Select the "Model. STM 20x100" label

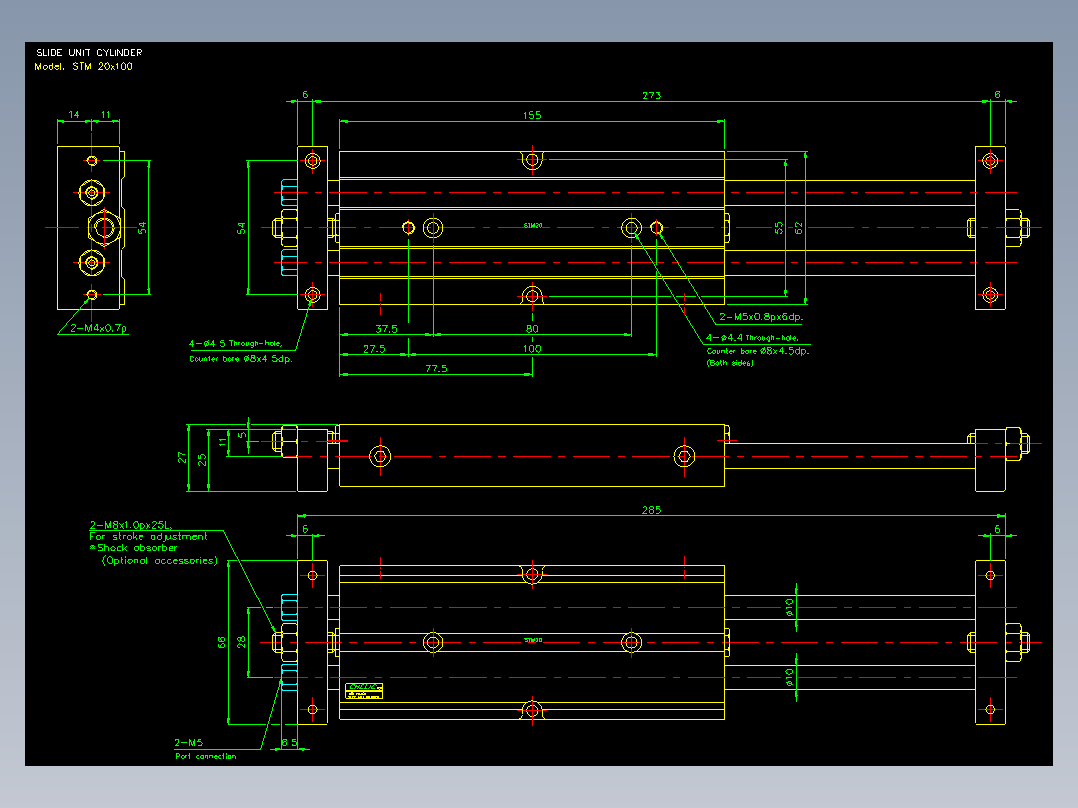coord(83,67)
